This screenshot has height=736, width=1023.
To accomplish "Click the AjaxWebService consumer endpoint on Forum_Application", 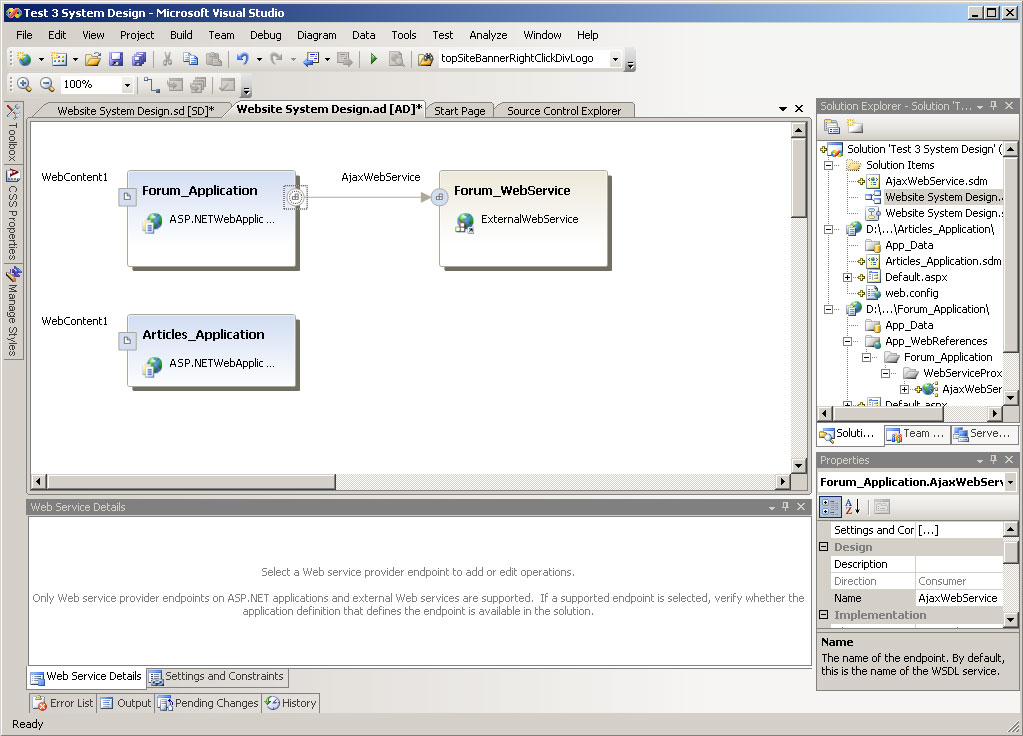I will (x=296, y=196).
